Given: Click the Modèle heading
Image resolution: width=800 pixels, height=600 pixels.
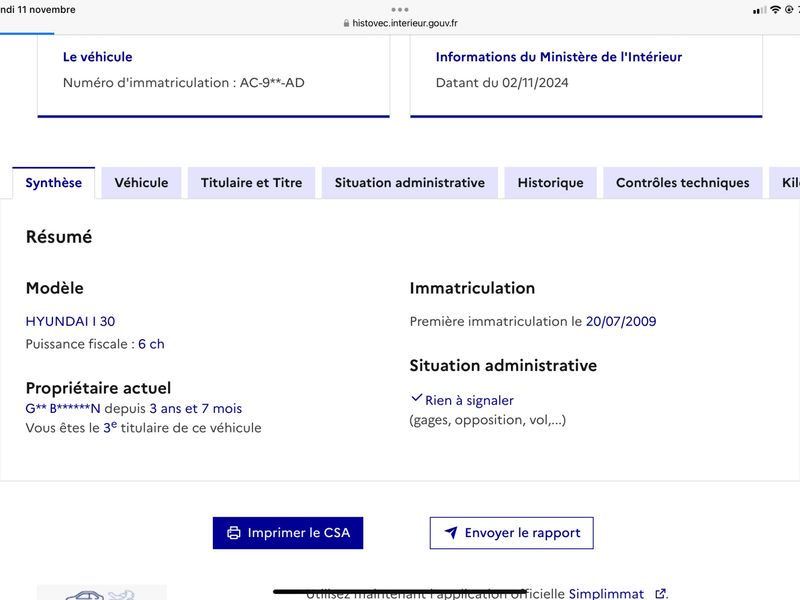Looking at the screenshot, I should 55,288.
